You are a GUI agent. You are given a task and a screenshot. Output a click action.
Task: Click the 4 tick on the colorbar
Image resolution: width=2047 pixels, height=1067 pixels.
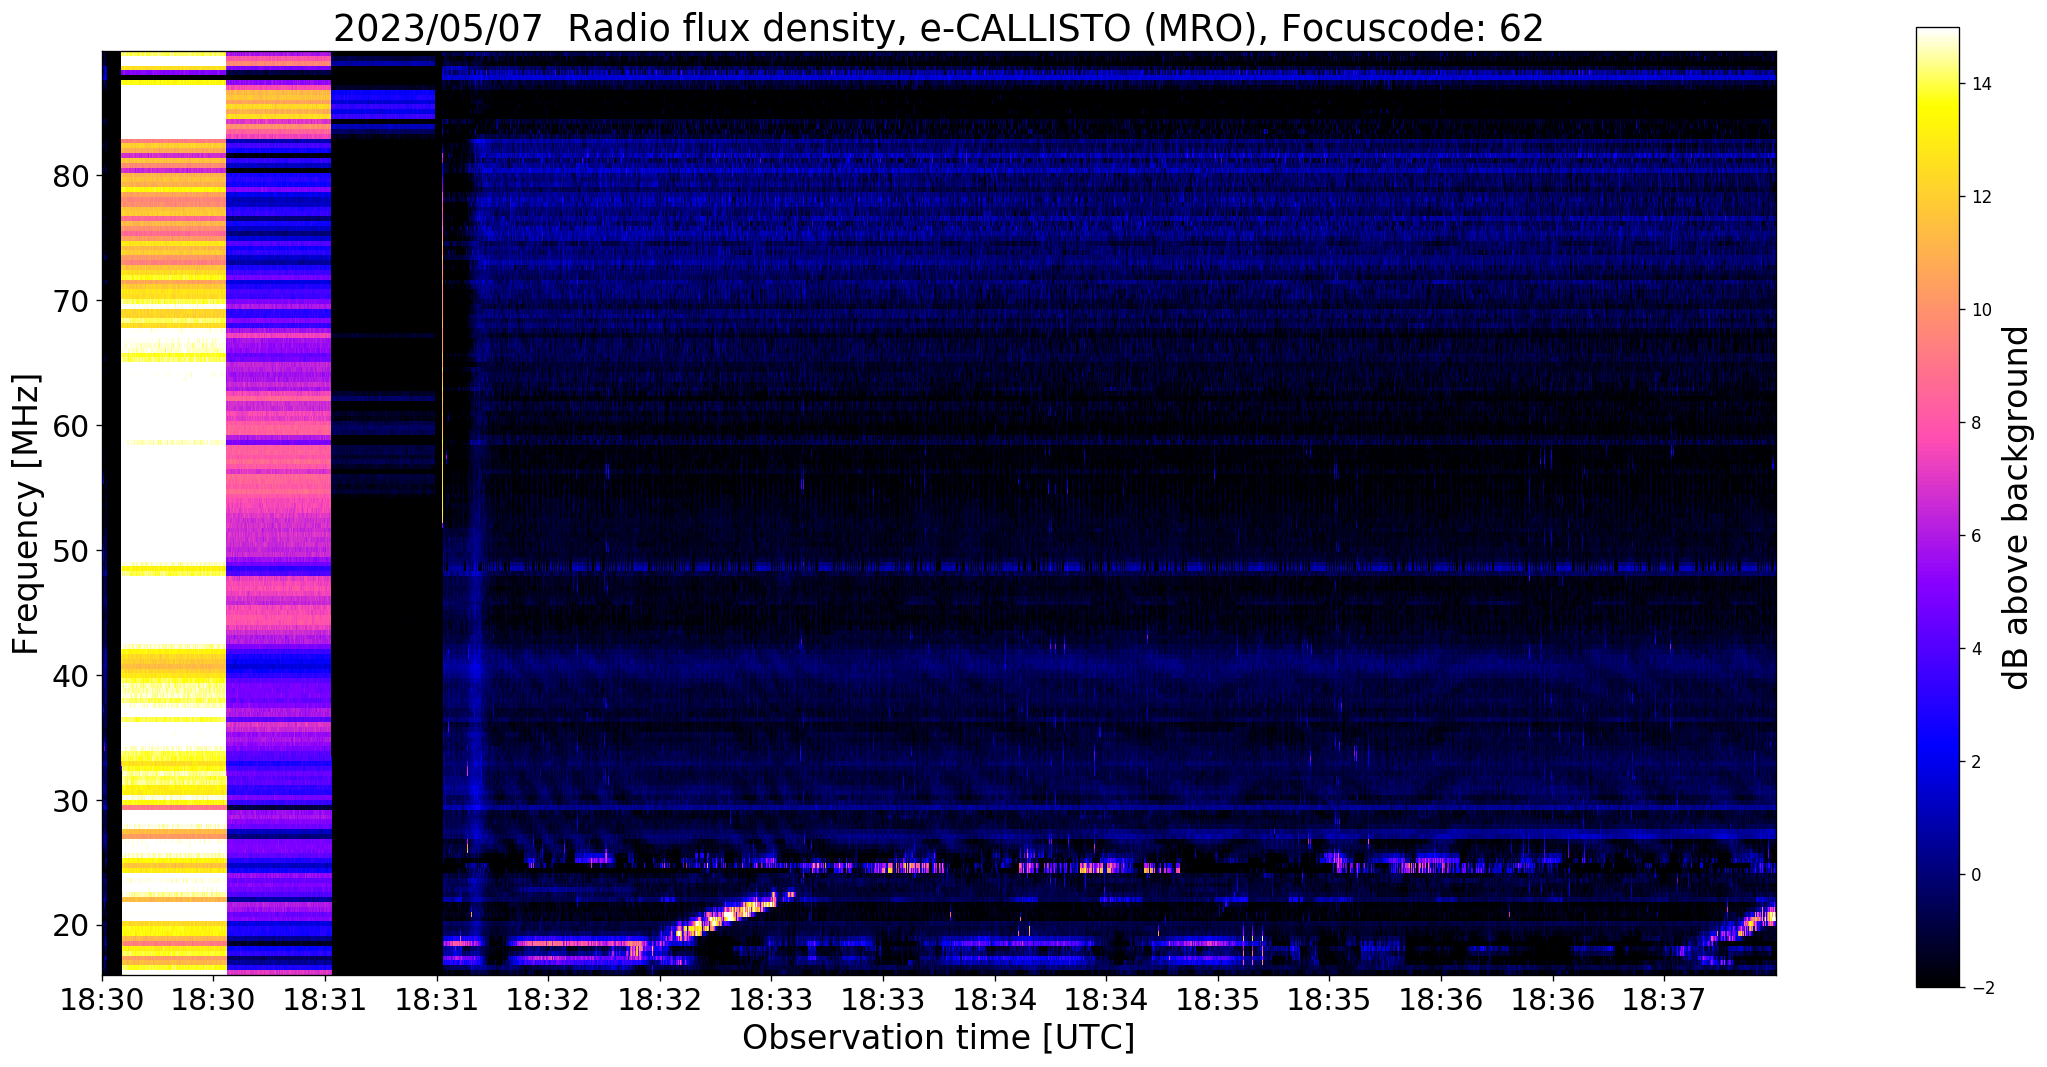(x=1974, y=649)
